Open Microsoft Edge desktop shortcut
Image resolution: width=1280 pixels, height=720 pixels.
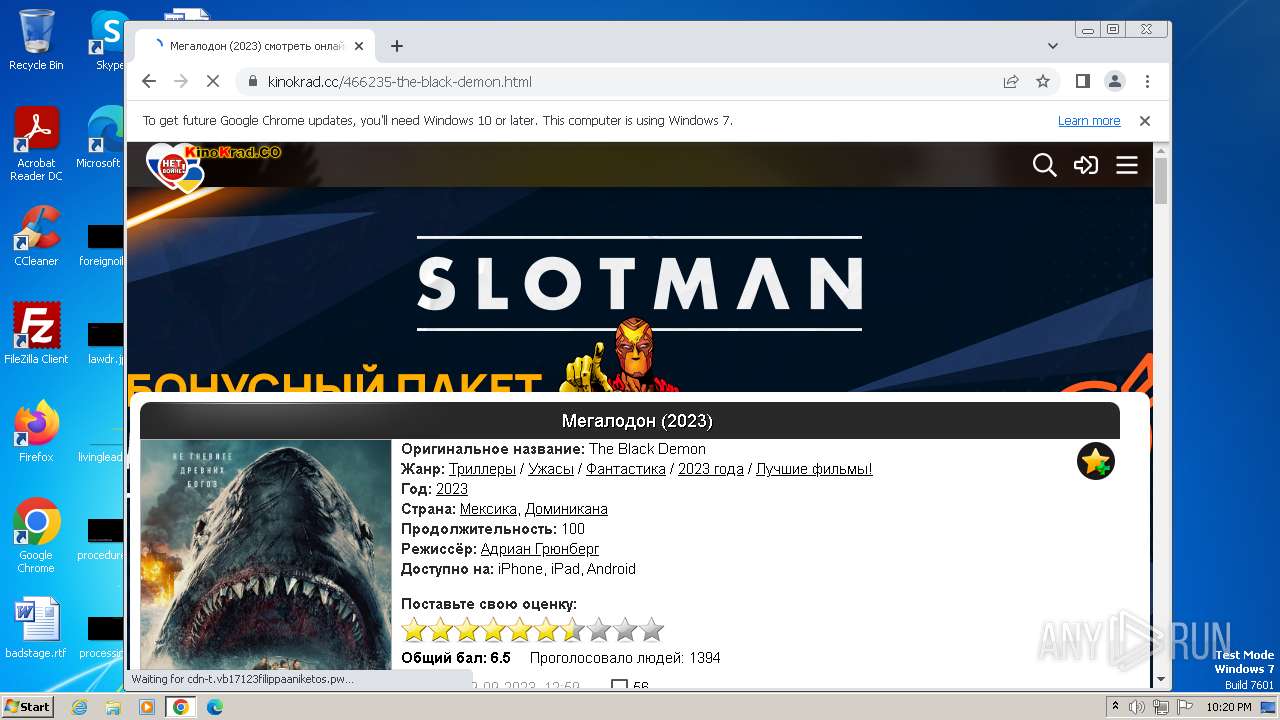[99, 138]
